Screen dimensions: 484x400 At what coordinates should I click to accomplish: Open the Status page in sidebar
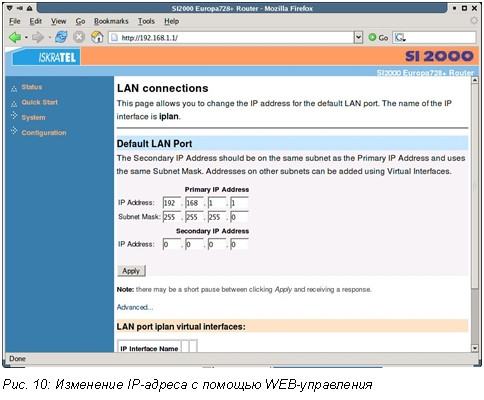(32, 87)
